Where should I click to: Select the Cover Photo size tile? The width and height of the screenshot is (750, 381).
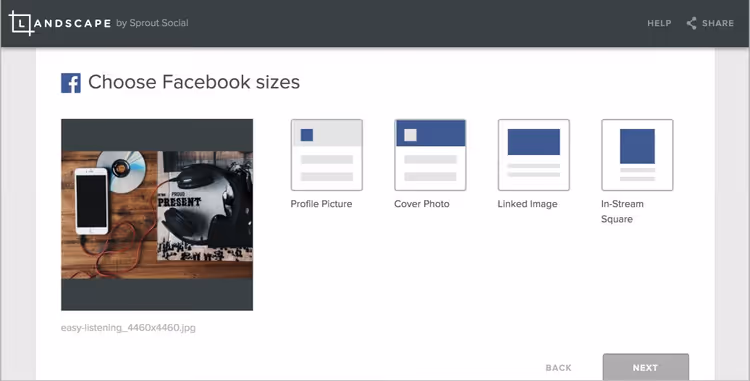click(x=430, y=155)
